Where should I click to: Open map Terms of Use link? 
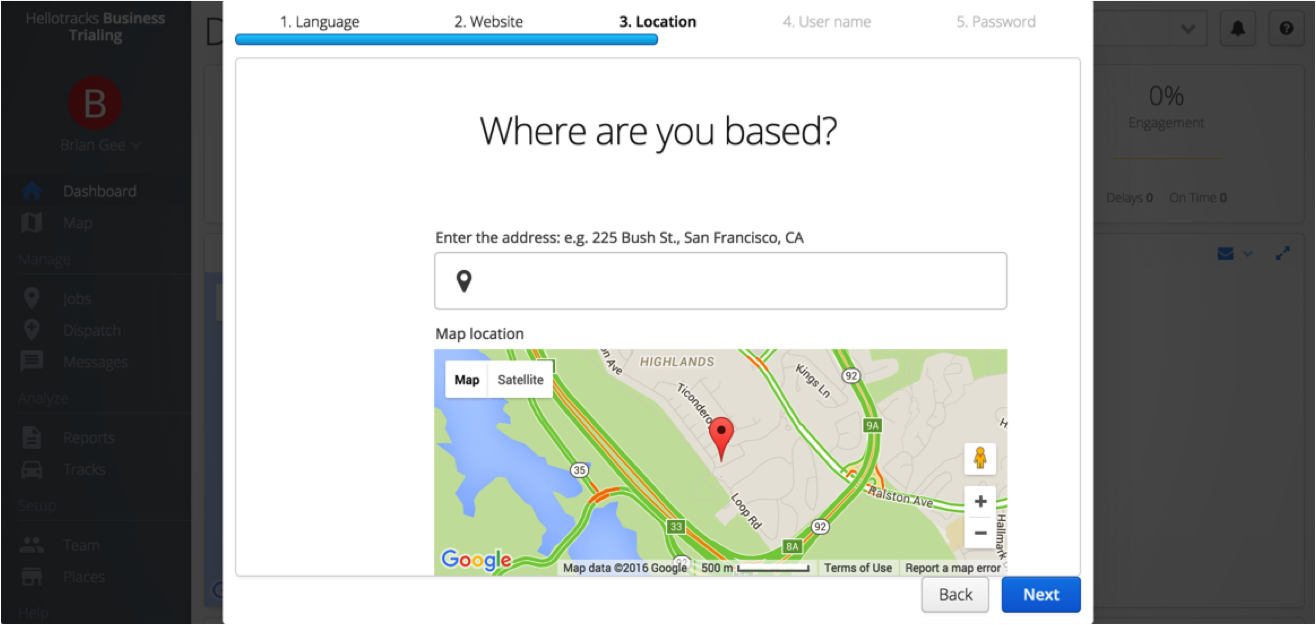click(858, 568)
